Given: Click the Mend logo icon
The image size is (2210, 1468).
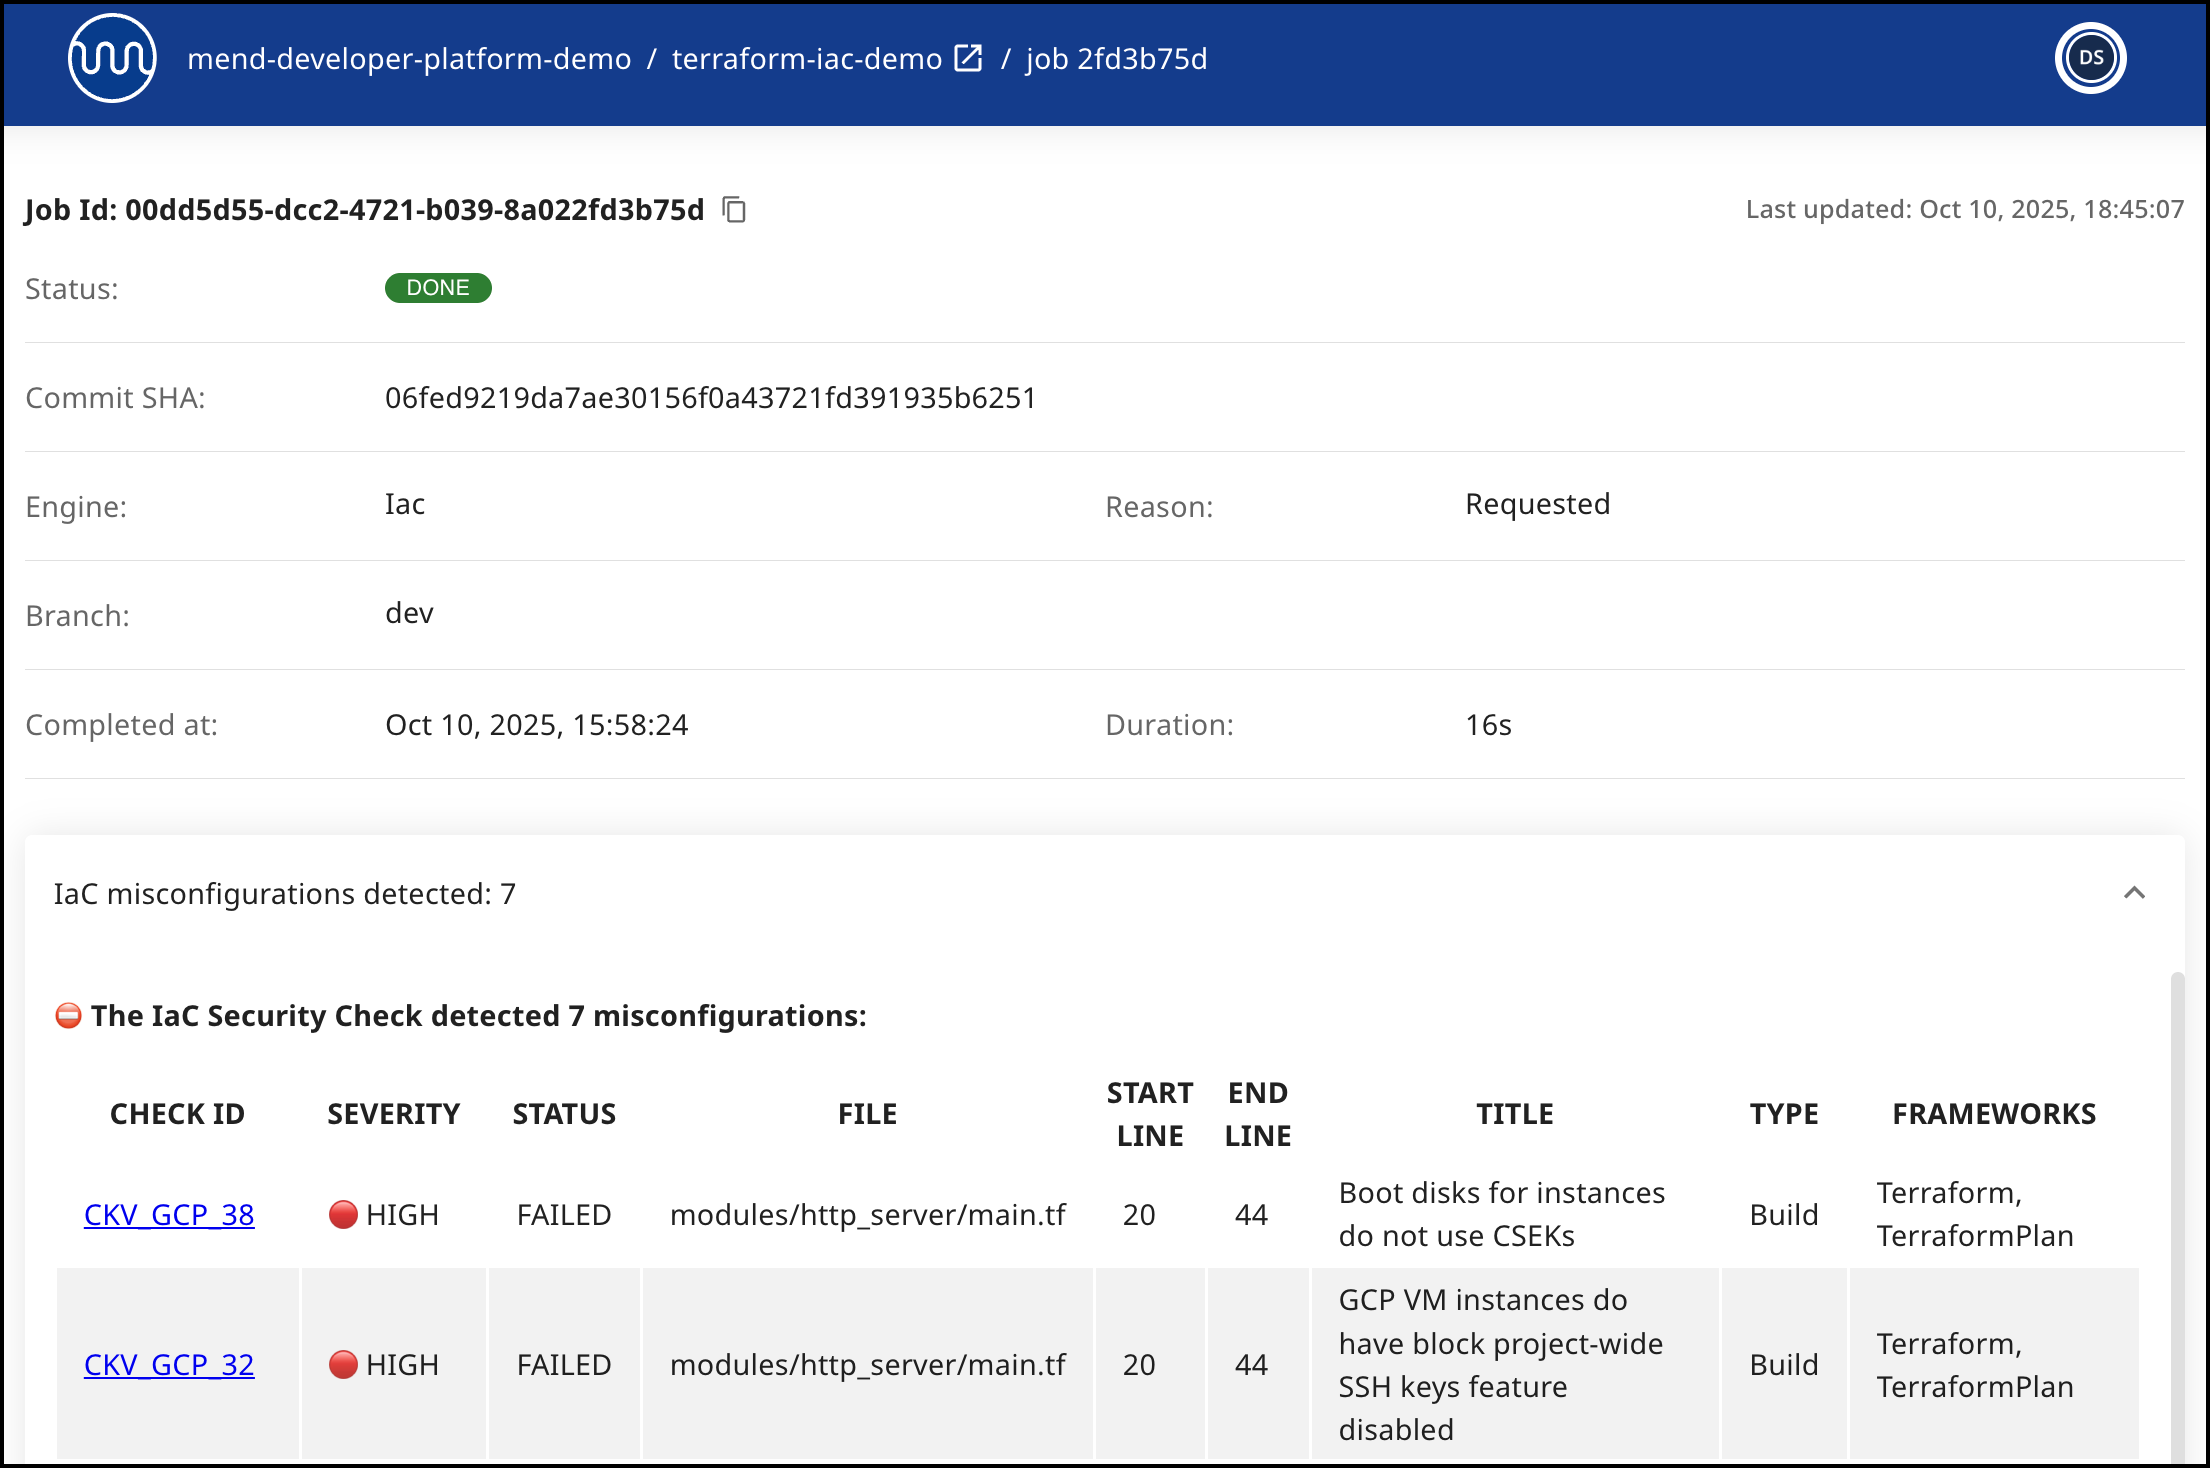Looking at the screenshot, I should point(112,58).
